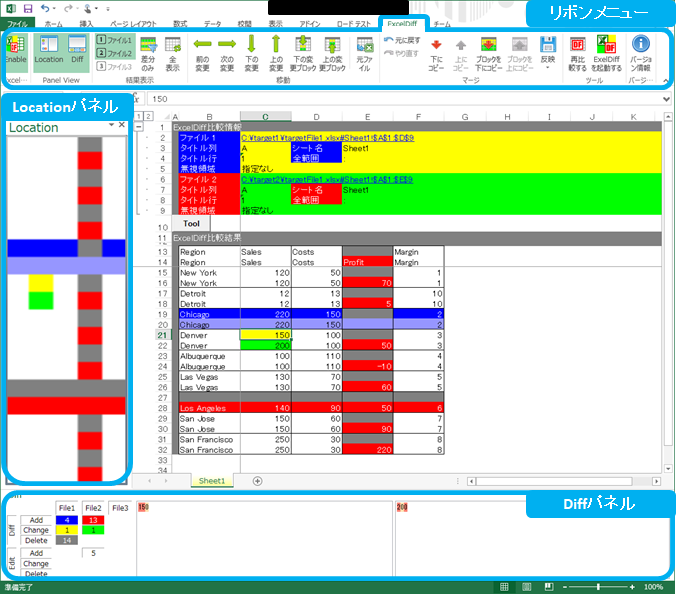The height and width of the screenshot is (594, 676).
Task: Launch ExcelDiff (ExcelDiffを起動する) icon
Action: coord(606,53)
